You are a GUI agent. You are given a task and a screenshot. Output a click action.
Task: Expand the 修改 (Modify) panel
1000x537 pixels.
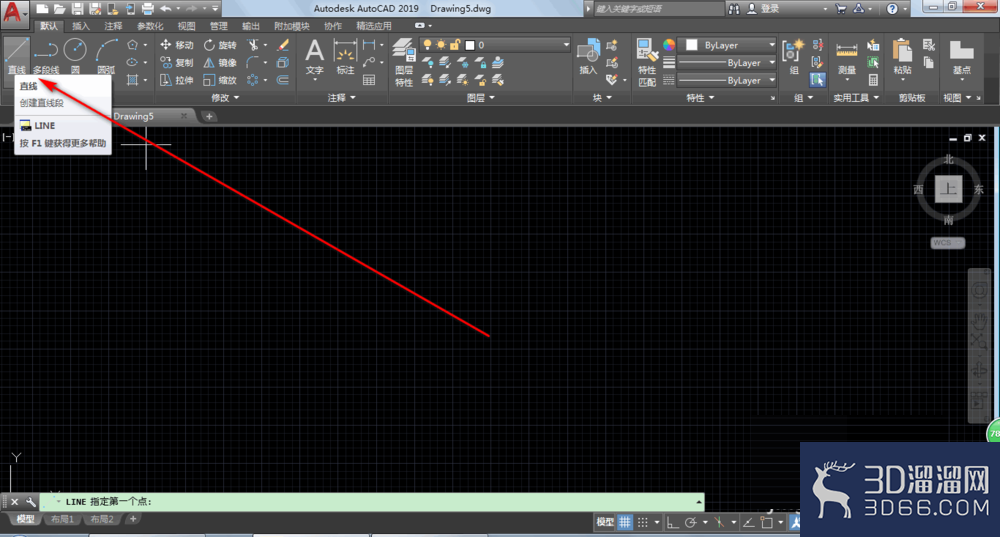tap(225, 98)
